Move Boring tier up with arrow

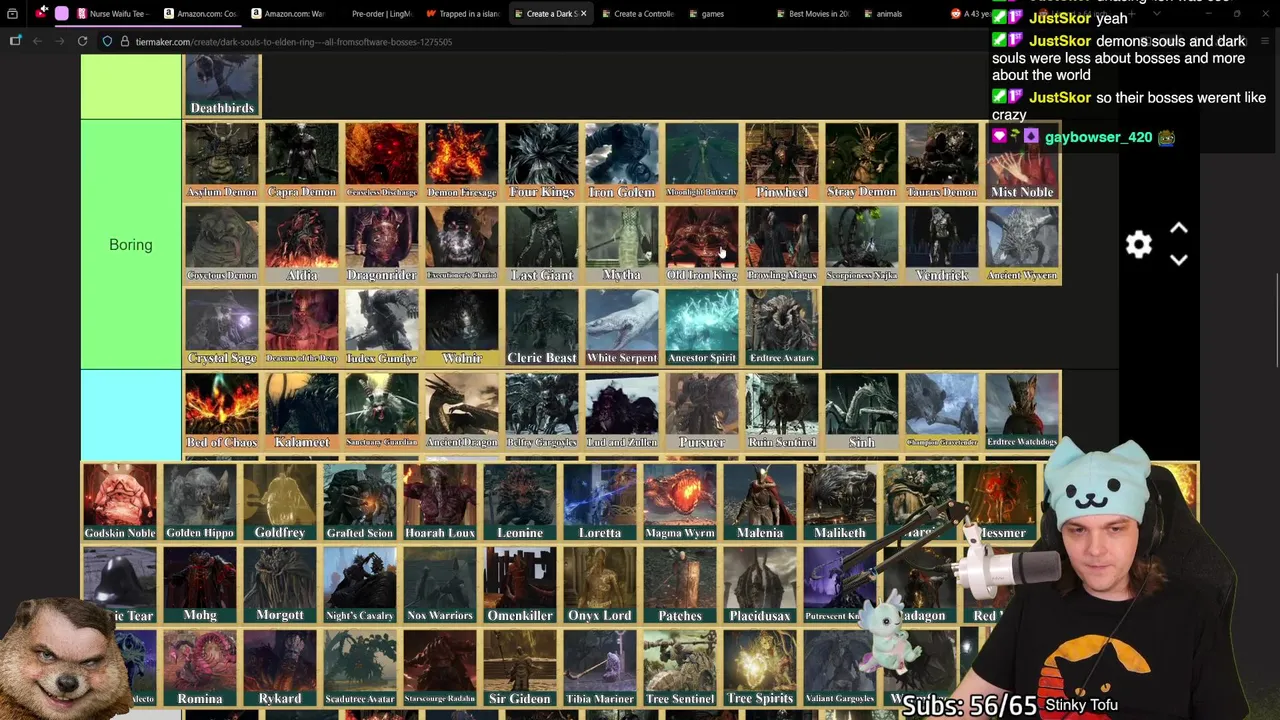point(1179,229)
